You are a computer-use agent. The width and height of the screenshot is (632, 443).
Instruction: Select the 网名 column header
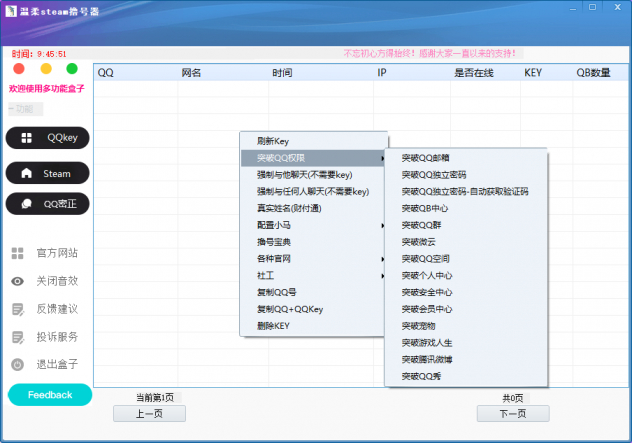pos(223,73)
